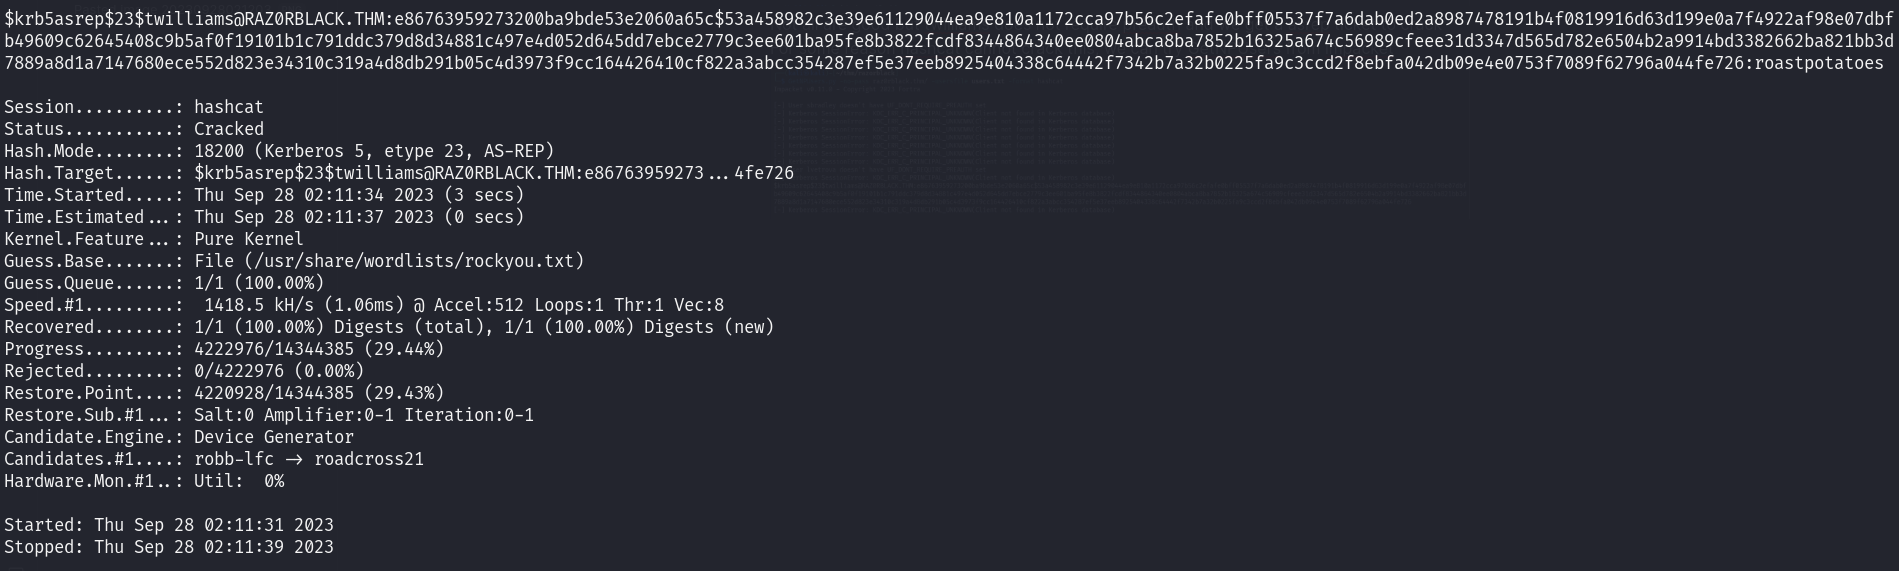The width and height of the screenshot is (1899, 571).
Task: Click the candidates robb-lfc to roadcross21 range
Action: point(309,459)
